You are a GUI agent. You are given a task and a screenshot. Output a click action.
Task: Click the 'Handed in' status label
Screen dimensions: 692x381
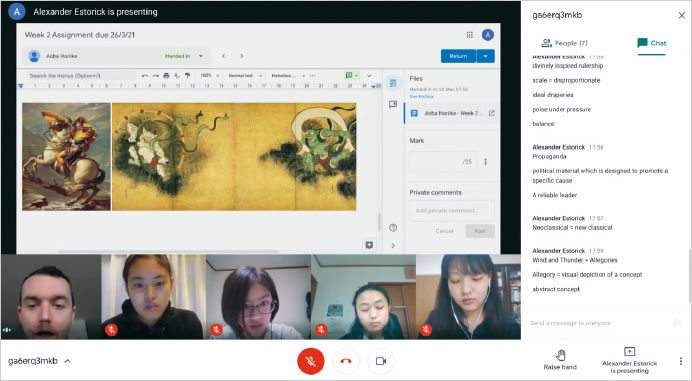tap(177, 56)
